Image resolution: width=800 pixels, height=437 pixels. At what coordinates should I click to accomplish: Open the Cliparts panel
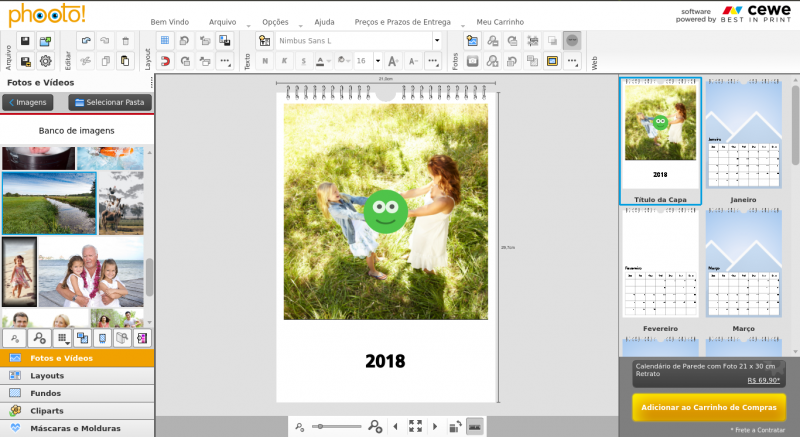[x=77, y=411]
